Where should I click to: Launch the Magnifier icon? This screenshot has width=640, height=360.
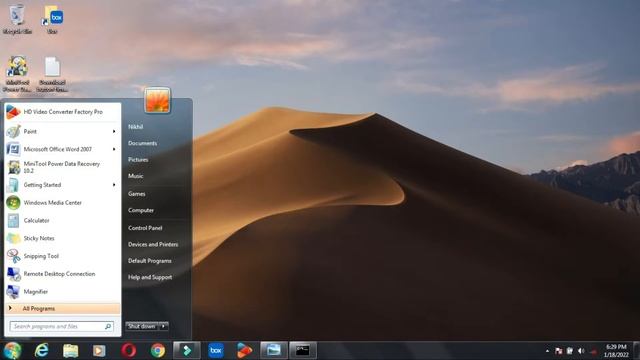tap(13, 291)
